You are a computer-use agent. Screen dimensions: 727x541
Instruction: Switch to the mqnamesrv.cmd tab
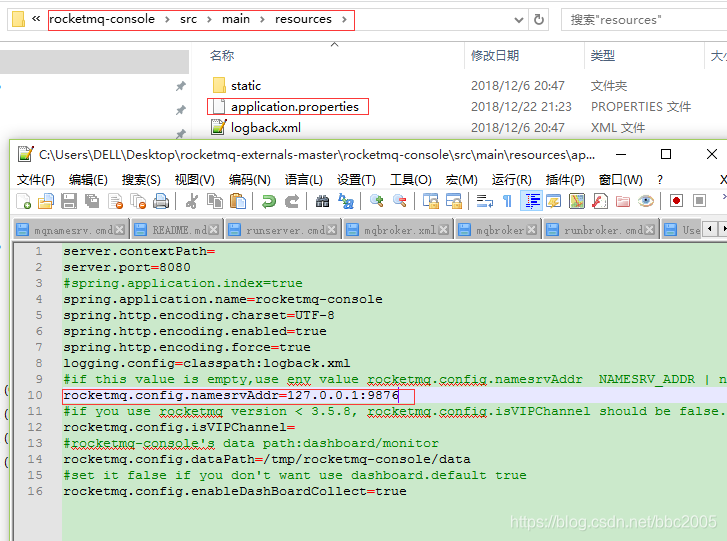[70, 229]
